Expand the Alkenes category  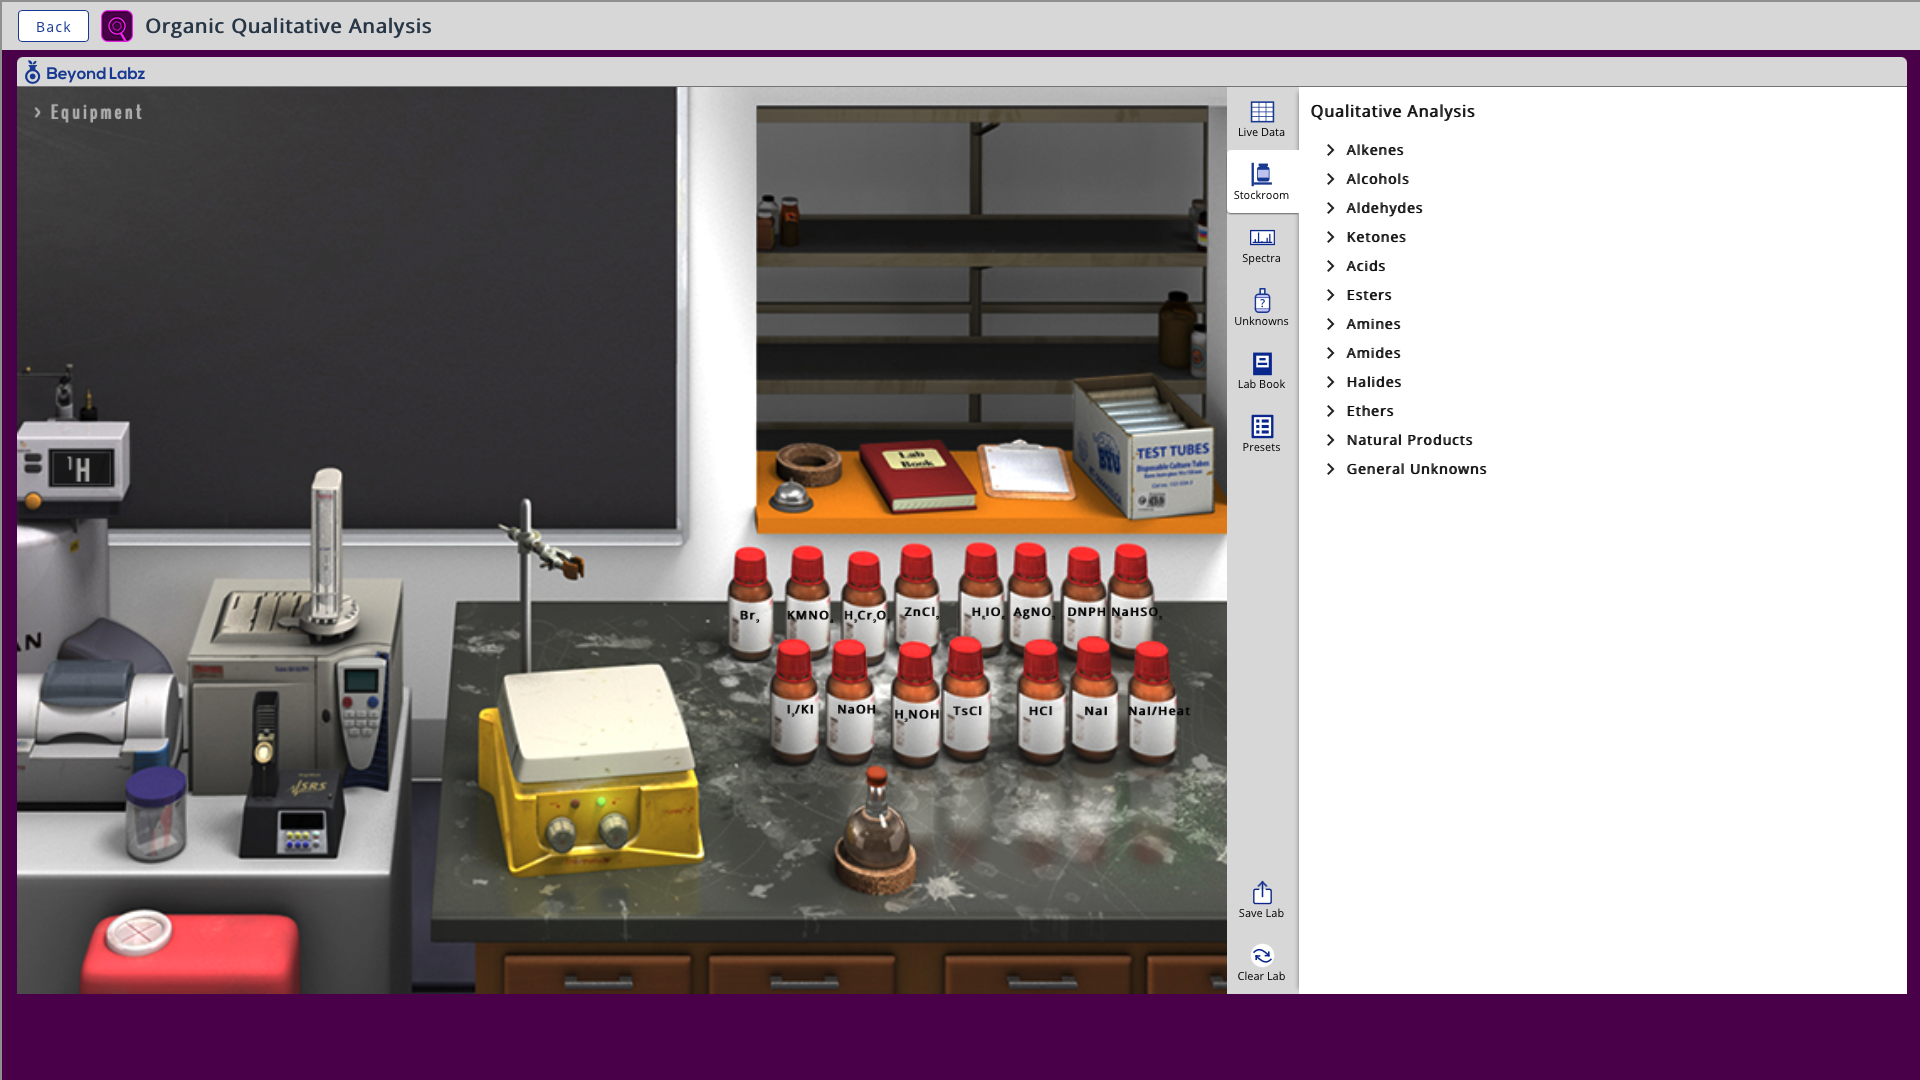1373,150
